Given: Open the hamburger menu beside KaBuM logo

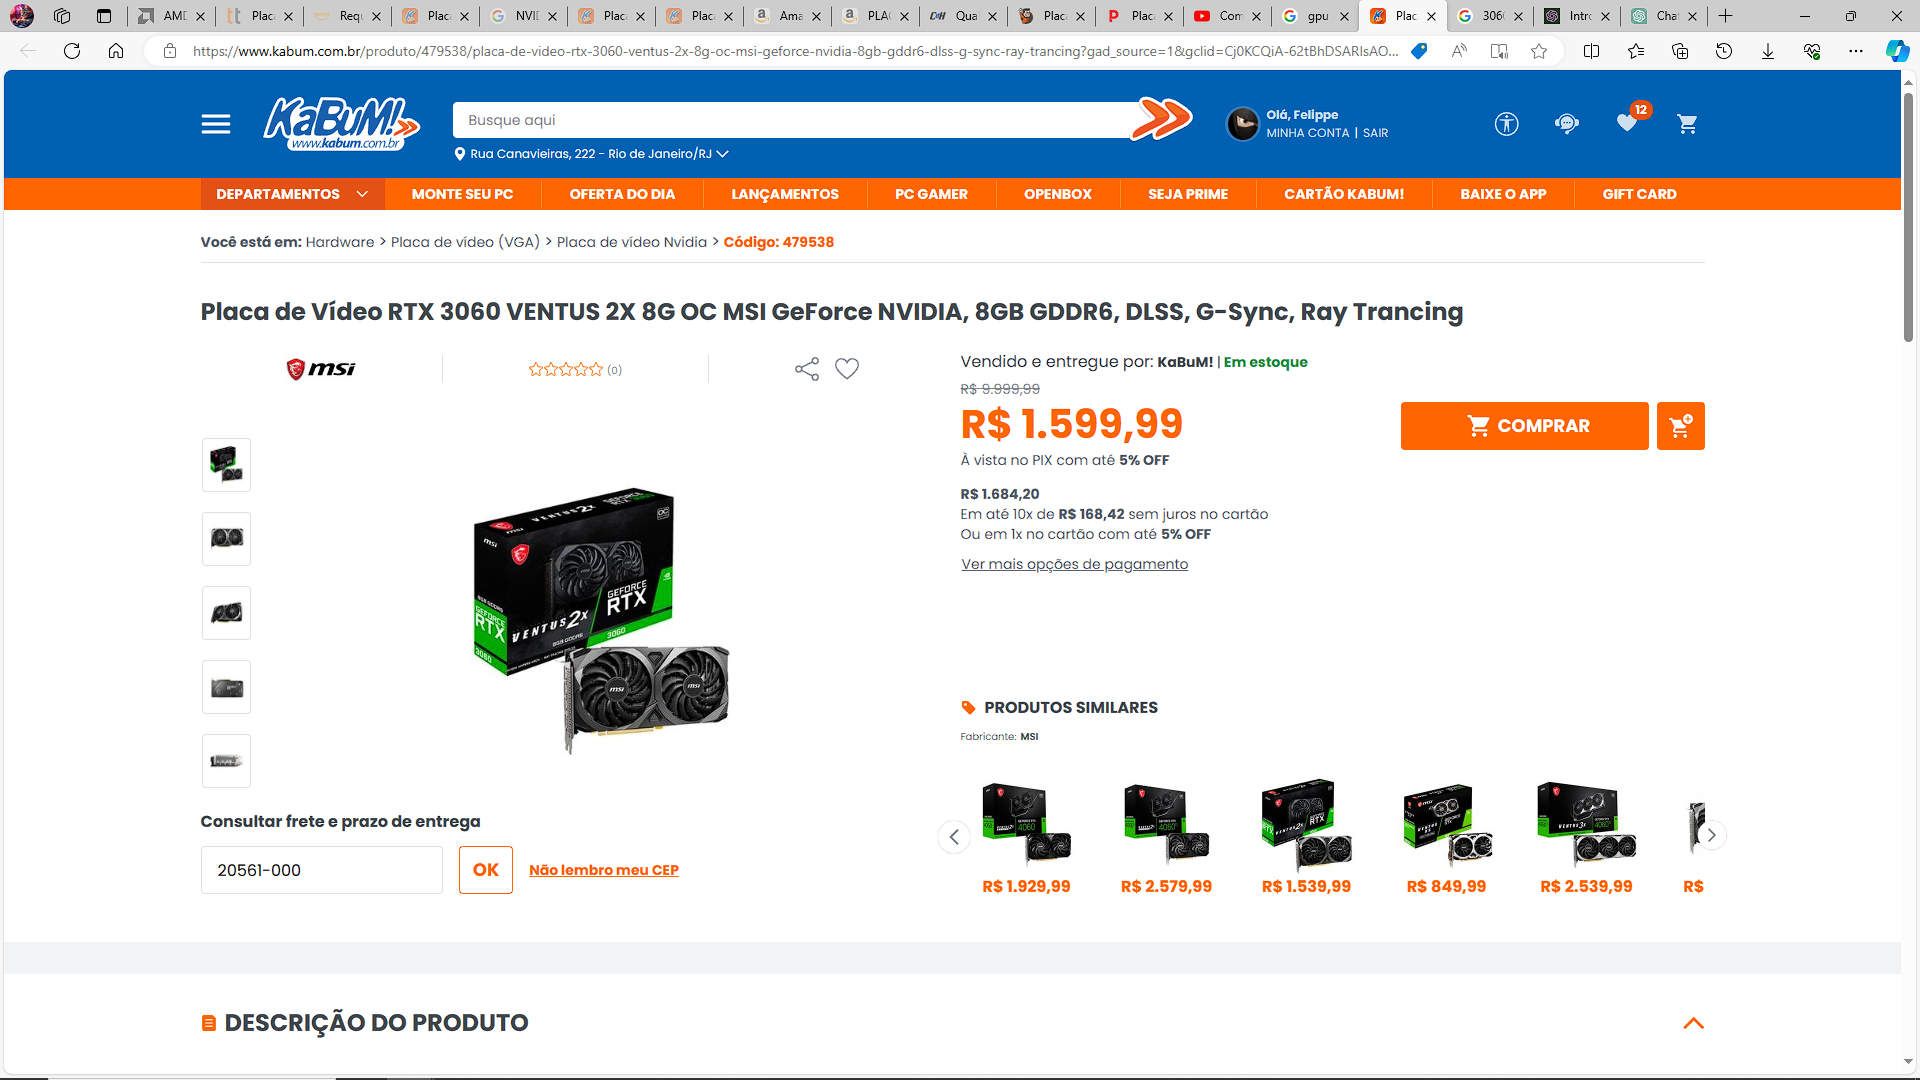Looking at the screenshot, I should tap(216, 124).
